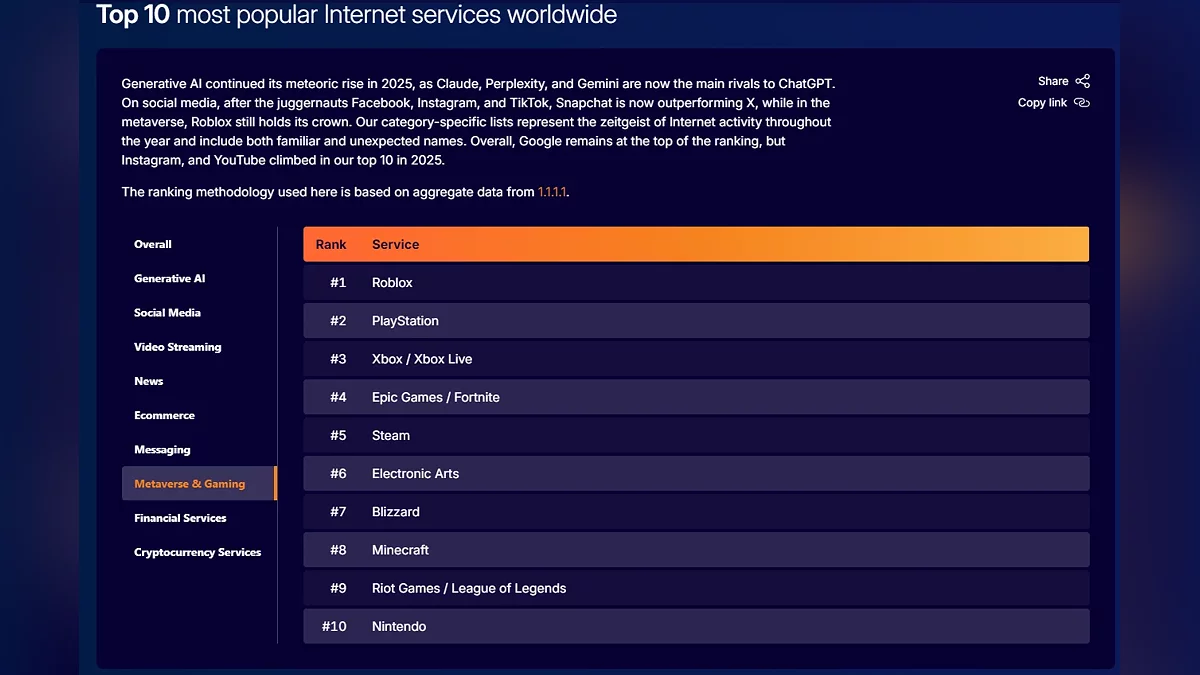Click the Share network icon
Image resolution: width=1200 pixels, height=675 pixels.
click(x=1083, y=81)
